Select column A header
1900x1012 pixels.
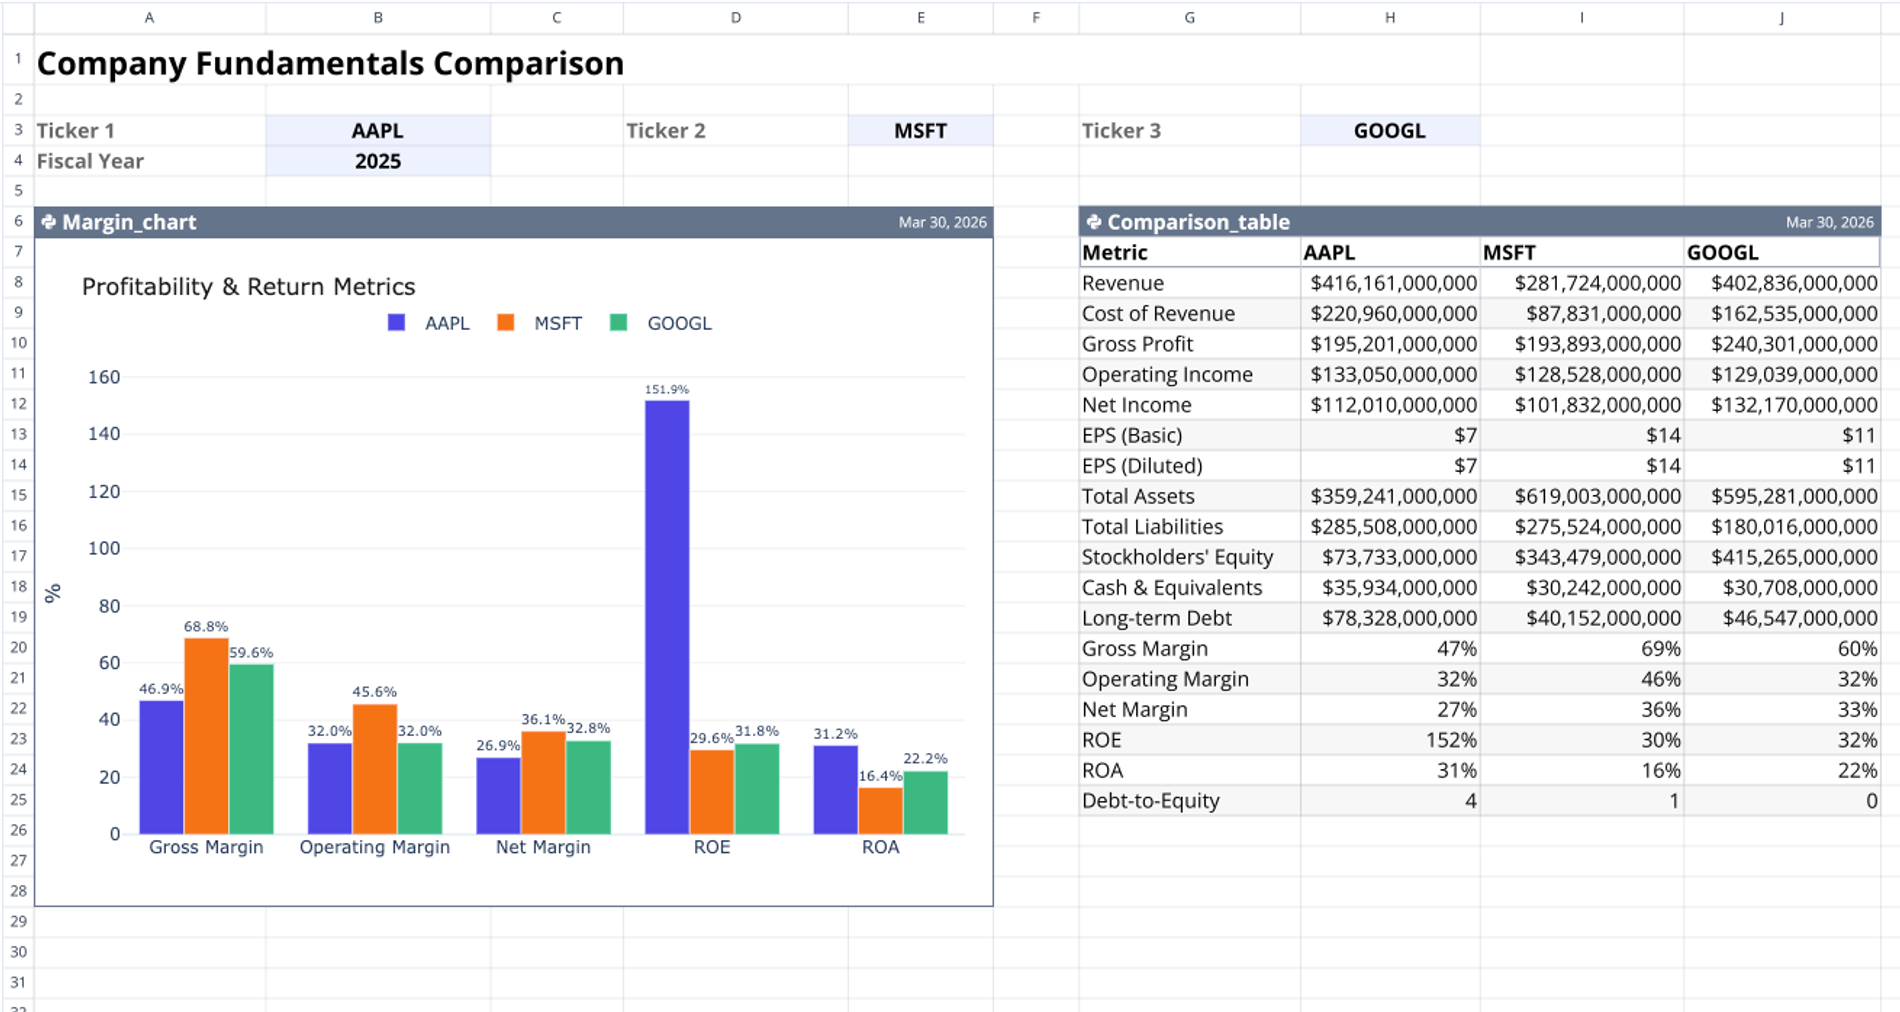pos(150,18)
